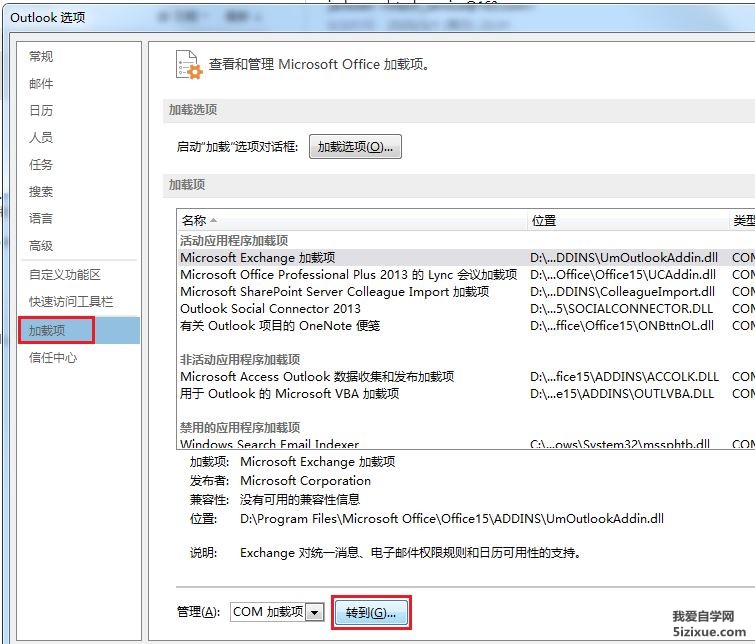Click the 转到(G)... button
The height and width of the screenshot is (644, 755).
click(371, 613)
